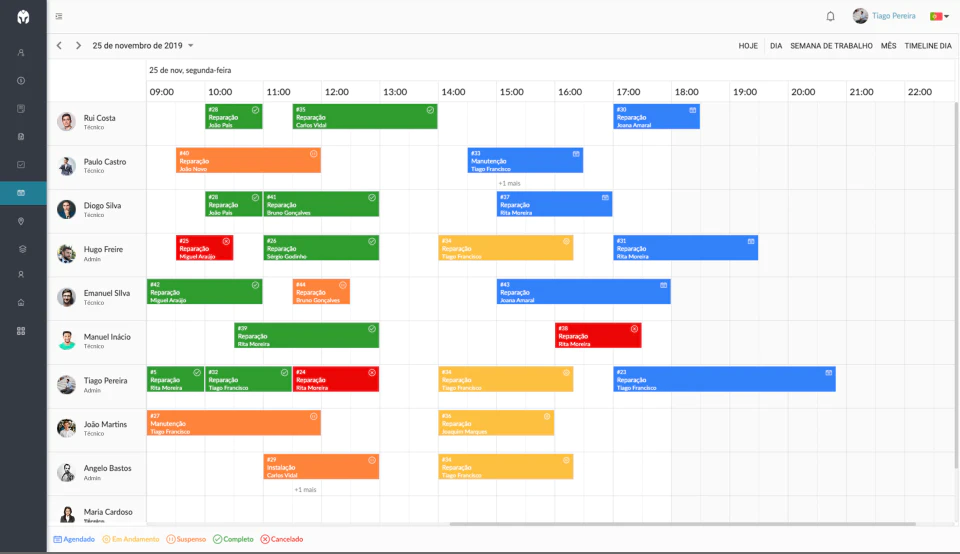Toggle Cancelado status filter in legend
Viewport: 960px width, 554px height.
pyautogui.click(x=282, y=539)
